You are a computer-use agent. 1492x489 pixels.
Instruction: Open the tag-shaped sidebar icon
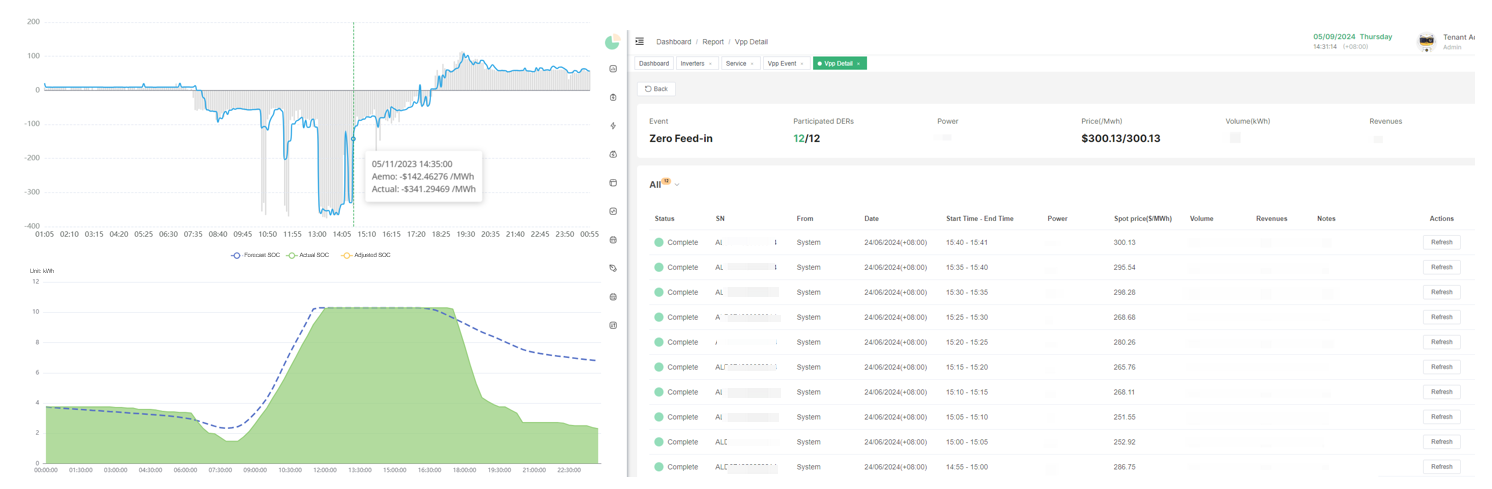[x=613, y=268]
